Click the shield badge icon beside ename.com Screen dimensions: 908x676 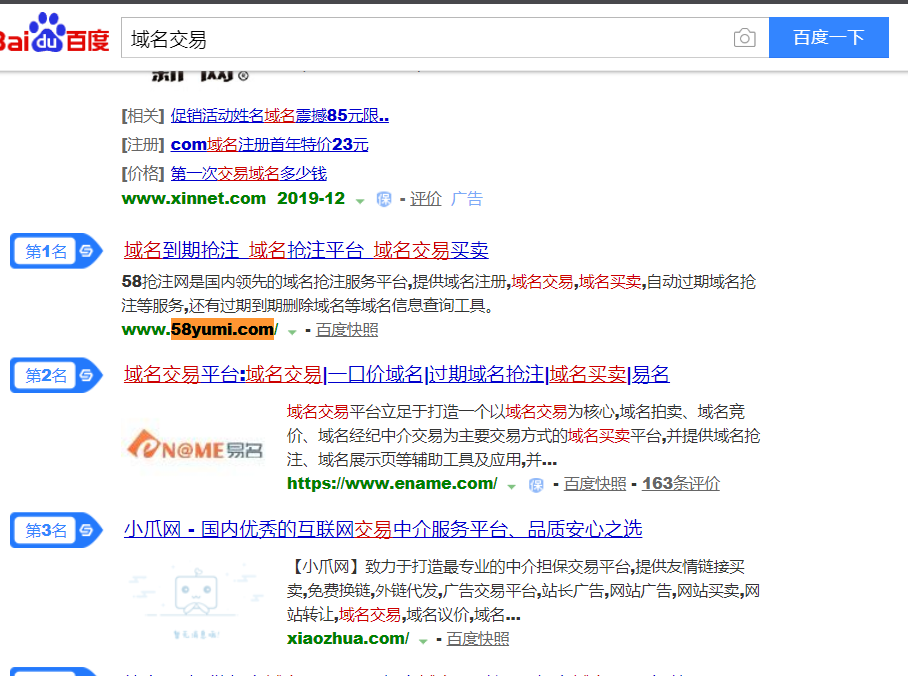(x=536, y=485)
